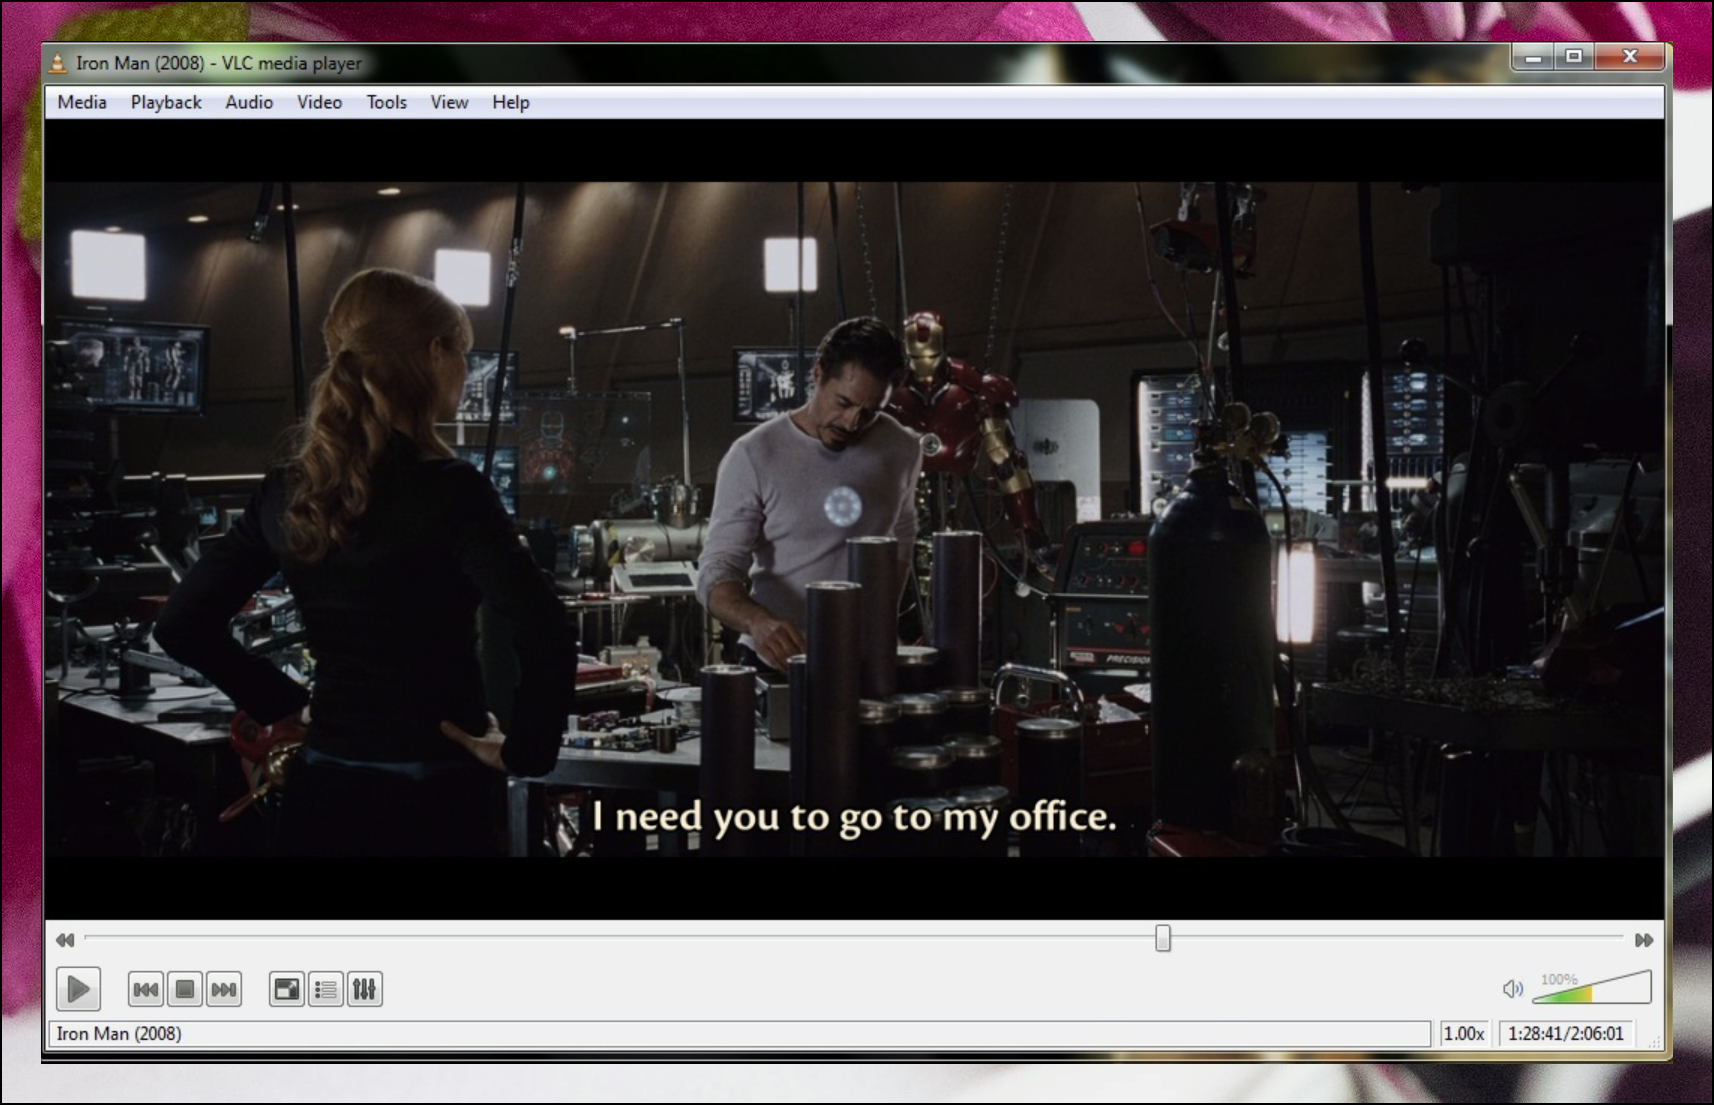1714x1105 pixels.
Task: Show the playlist panel
Action: coord(326,990)
